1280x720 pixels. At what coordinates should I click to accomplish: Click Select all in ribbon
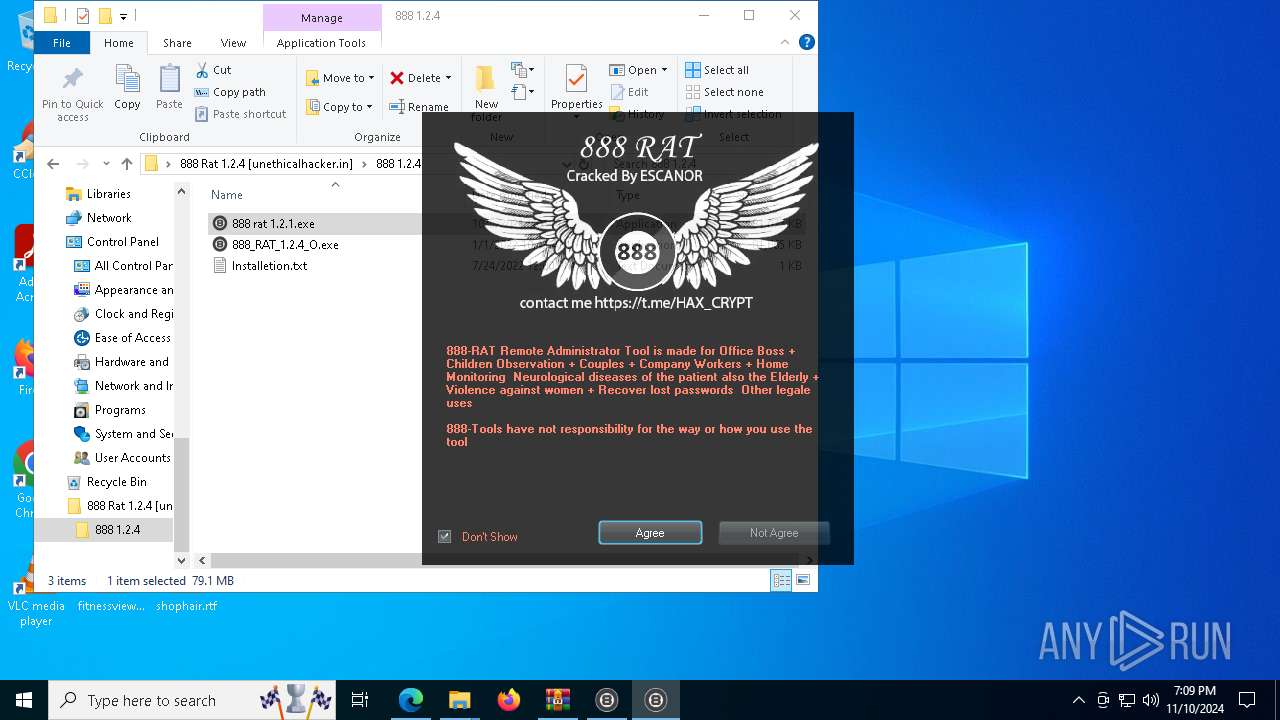[717, 70]
